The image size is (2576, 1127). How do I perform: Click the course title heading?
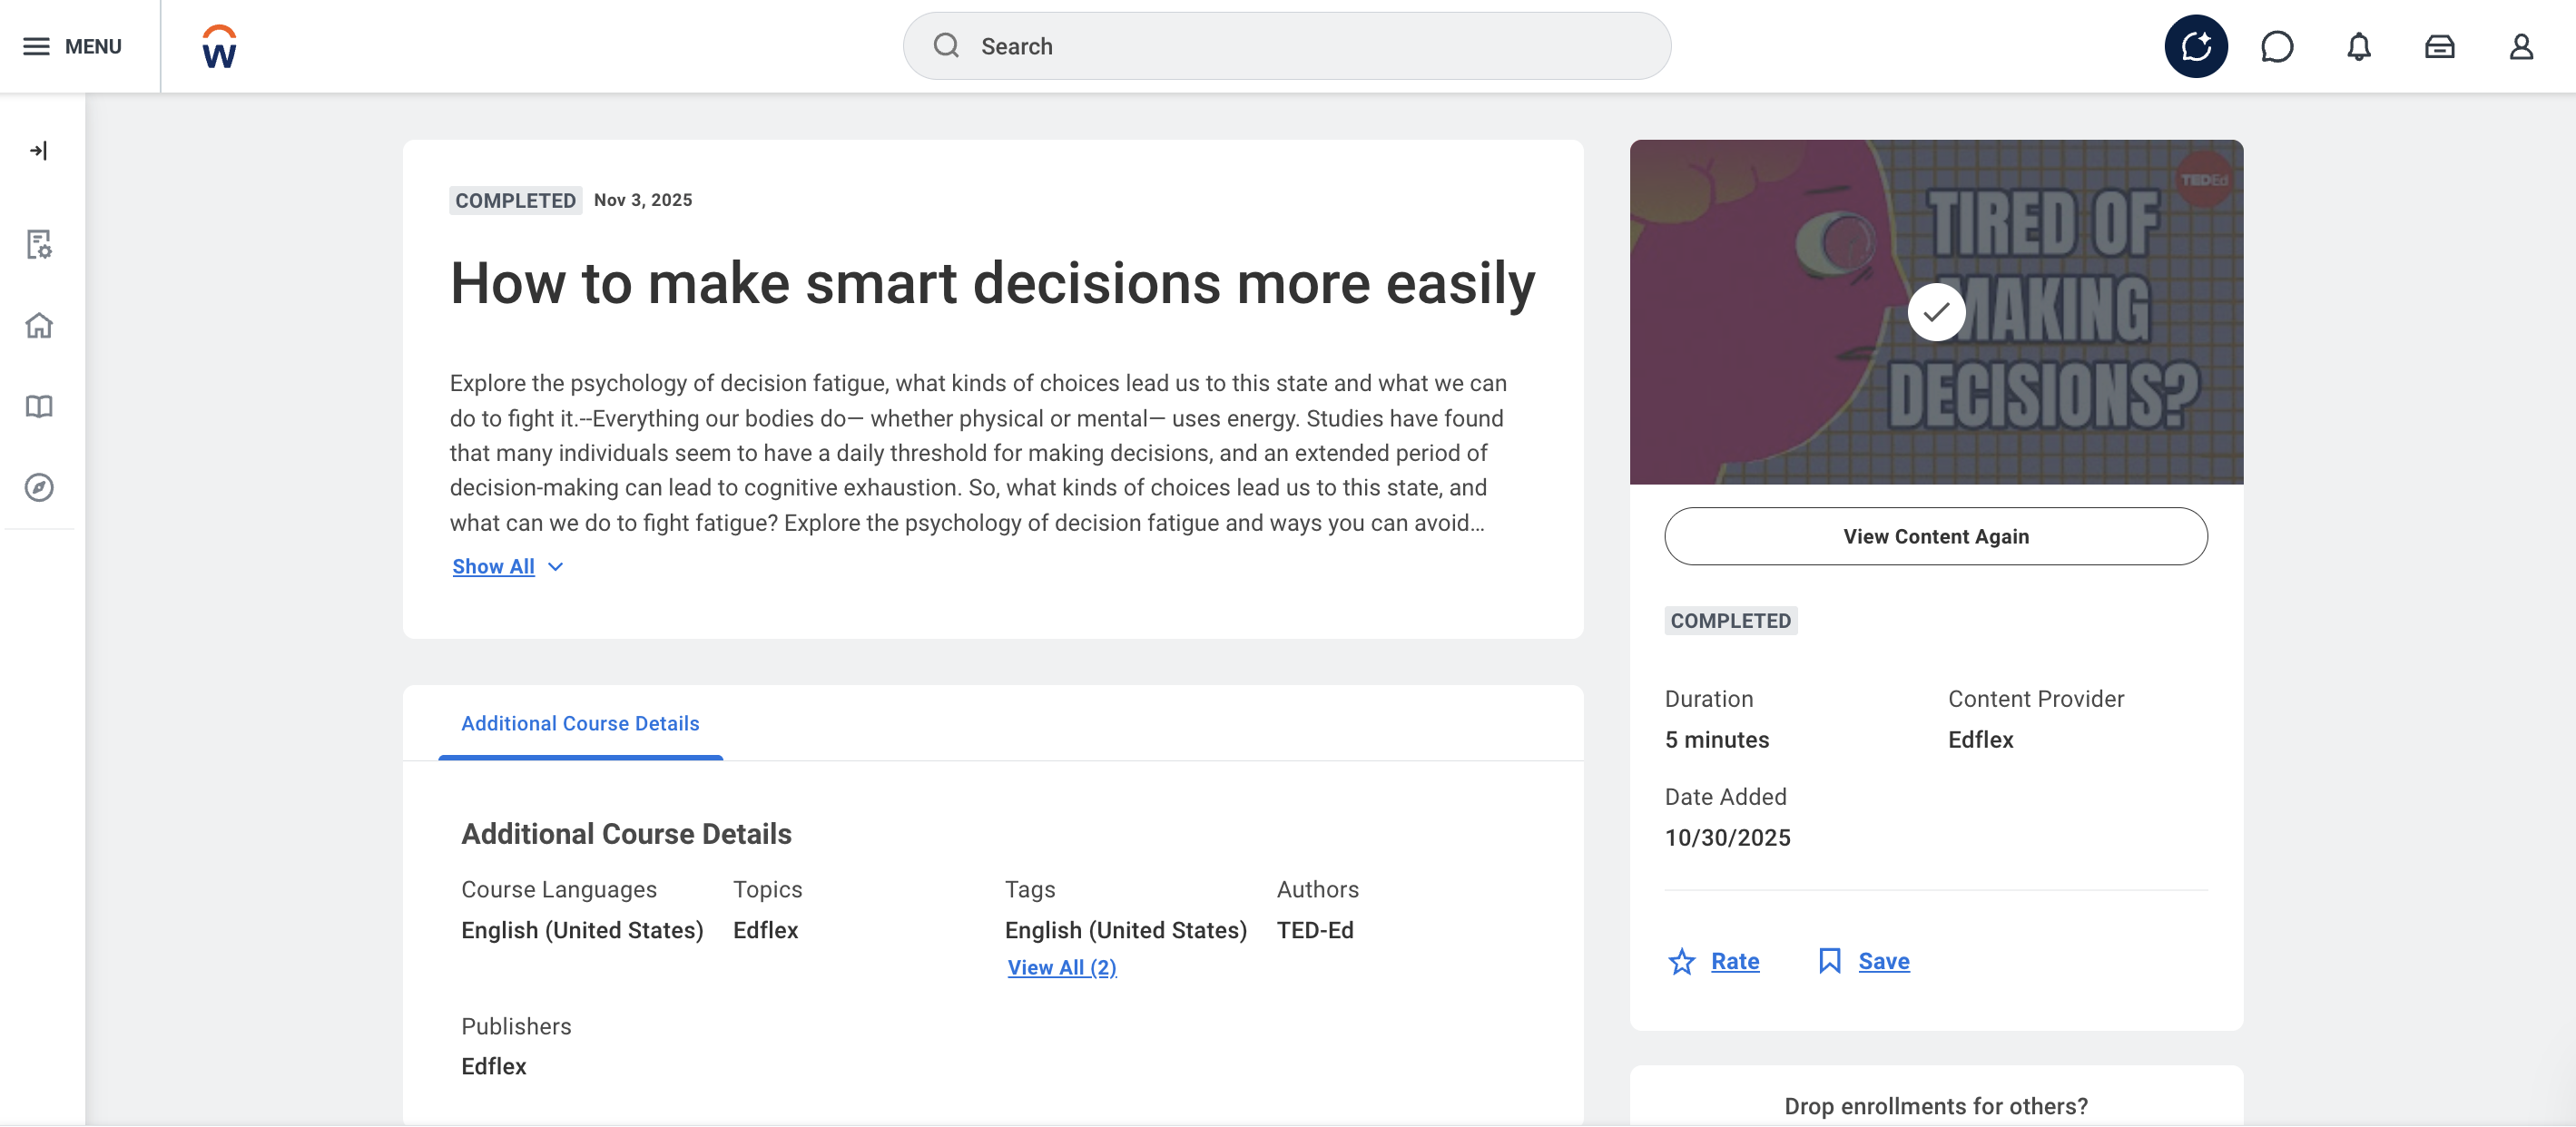(992, 283)
